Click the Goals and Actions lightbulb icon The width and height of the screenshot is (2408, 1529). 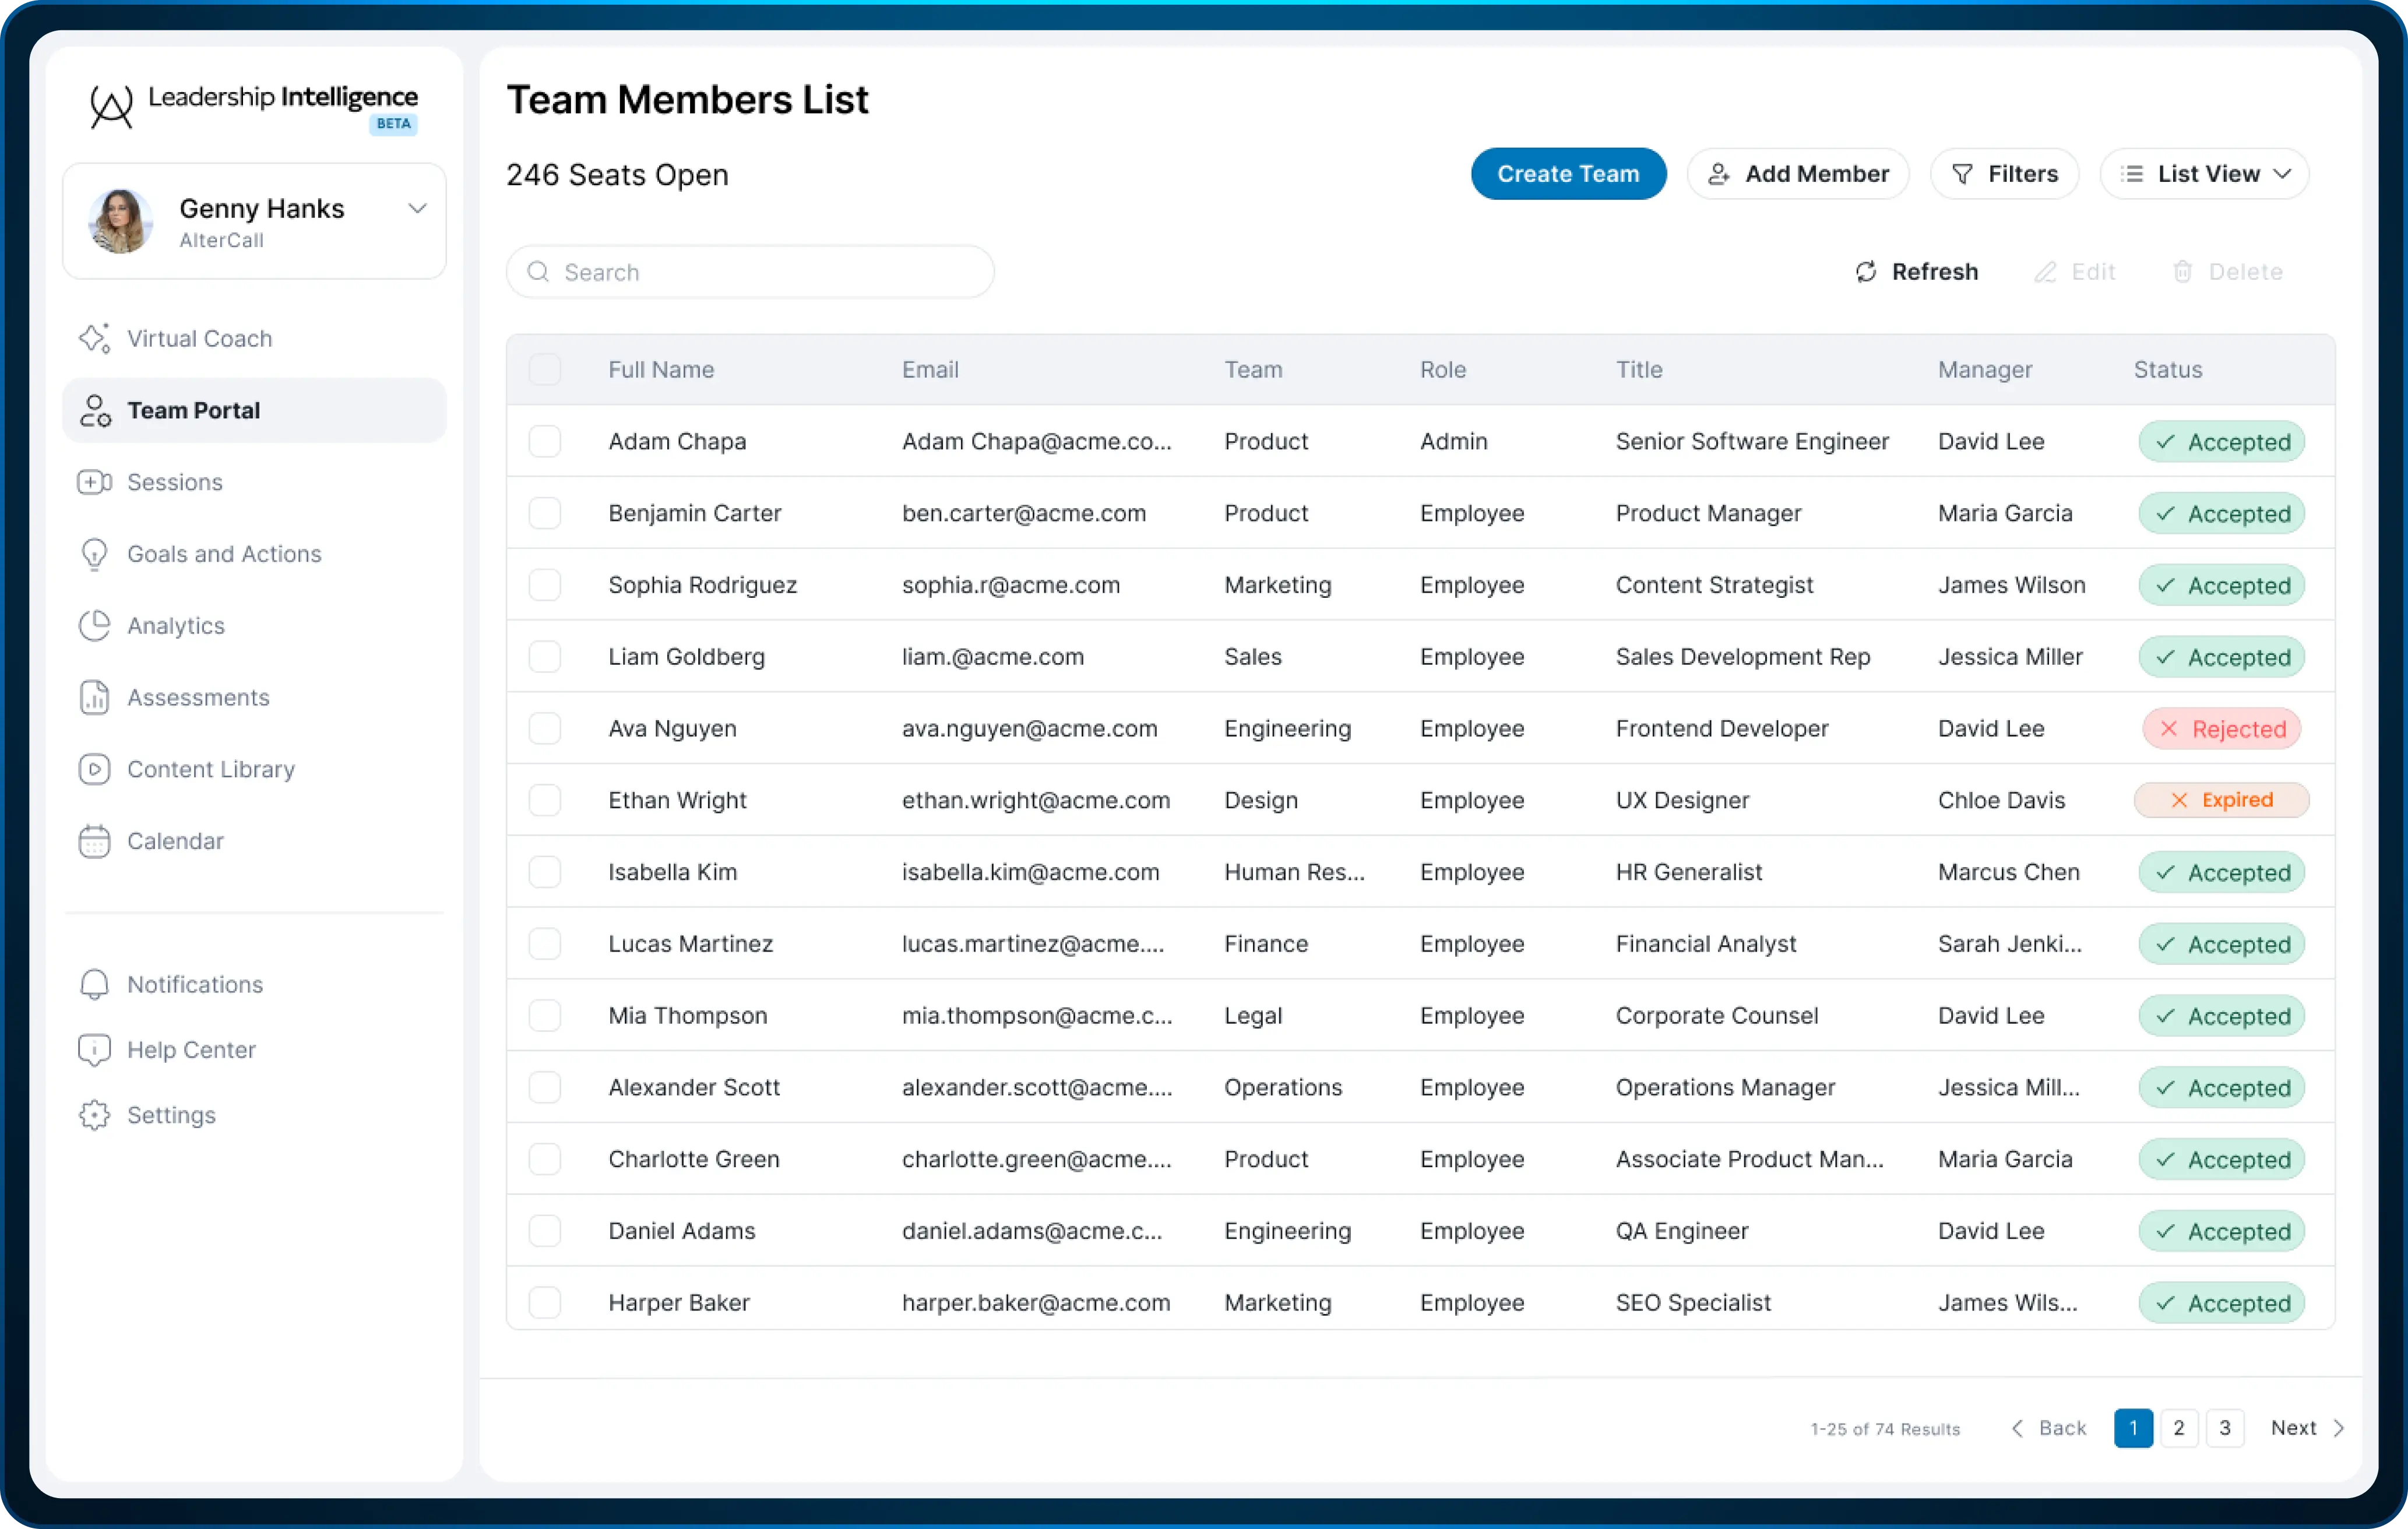coord(94,554)
